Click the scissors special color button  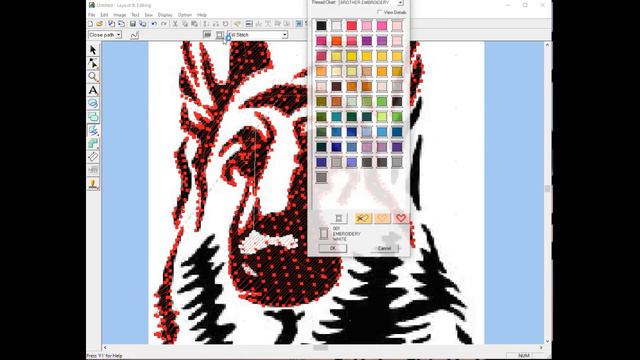coord(362,218)
